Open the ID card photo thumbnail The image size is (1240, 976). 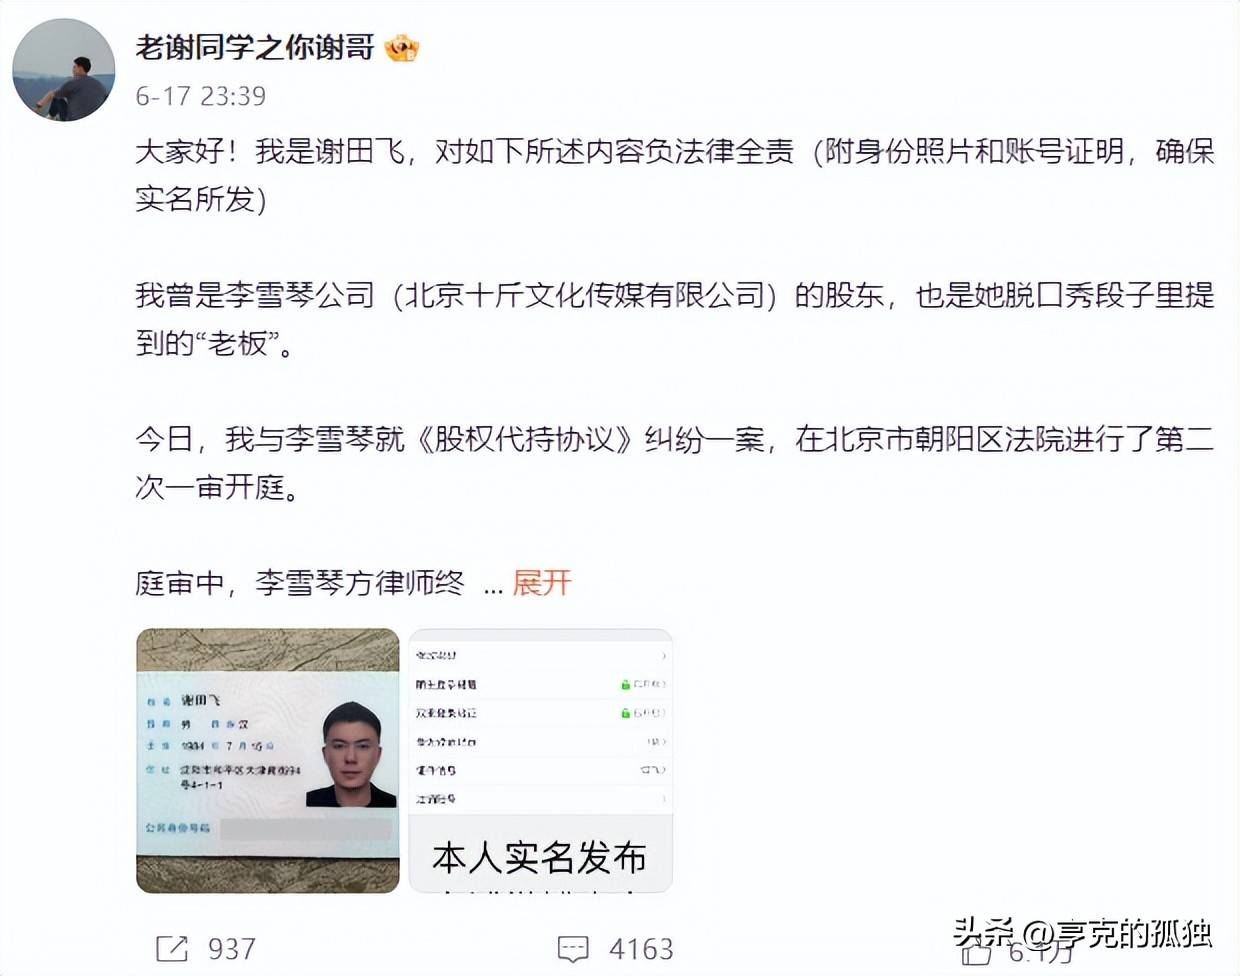(268, 761)
